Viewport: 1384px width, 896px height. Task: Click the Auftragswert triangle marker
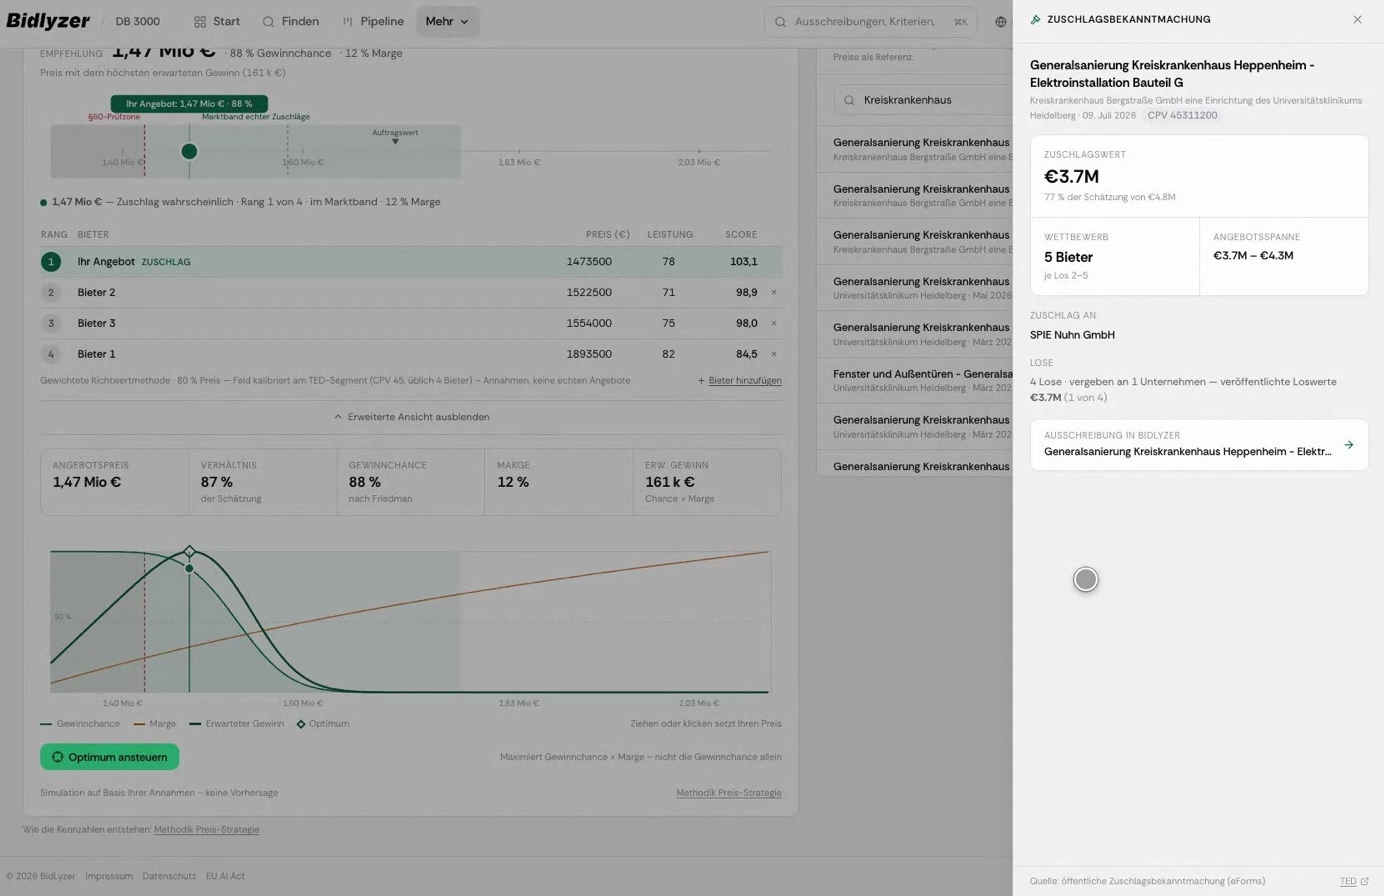coord(395,141)
